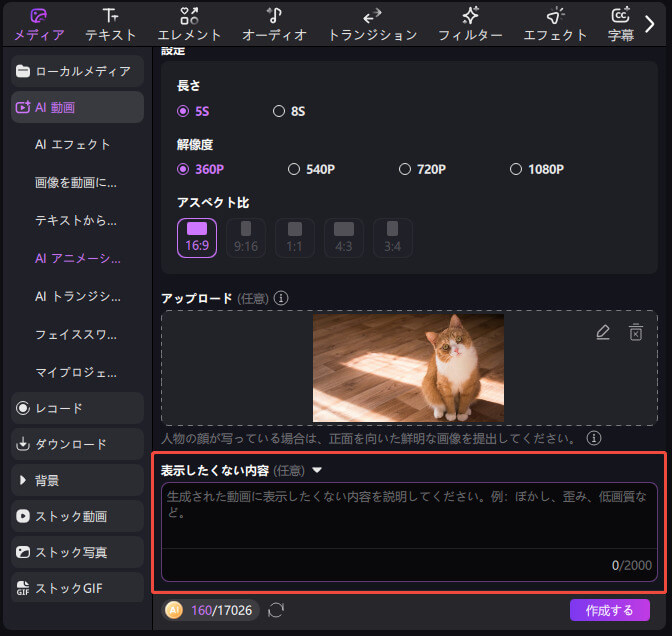Open the トランジション tool
672x636 pixels.
coord(372,24)
